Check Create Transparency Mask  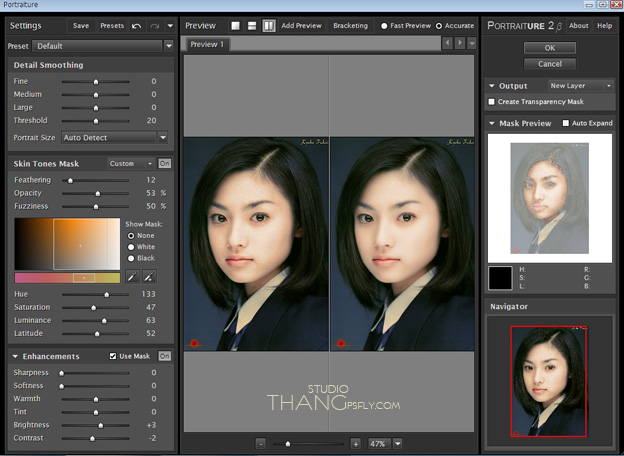point(491,102)
